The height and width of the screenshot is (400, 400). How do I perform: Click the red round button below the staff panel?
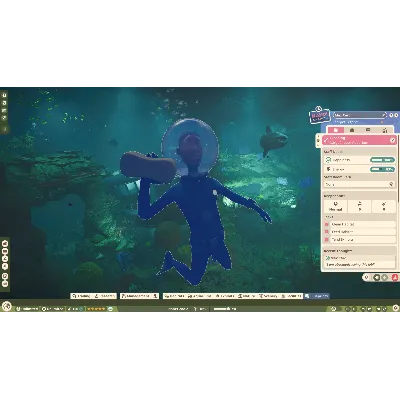[395, 277]
